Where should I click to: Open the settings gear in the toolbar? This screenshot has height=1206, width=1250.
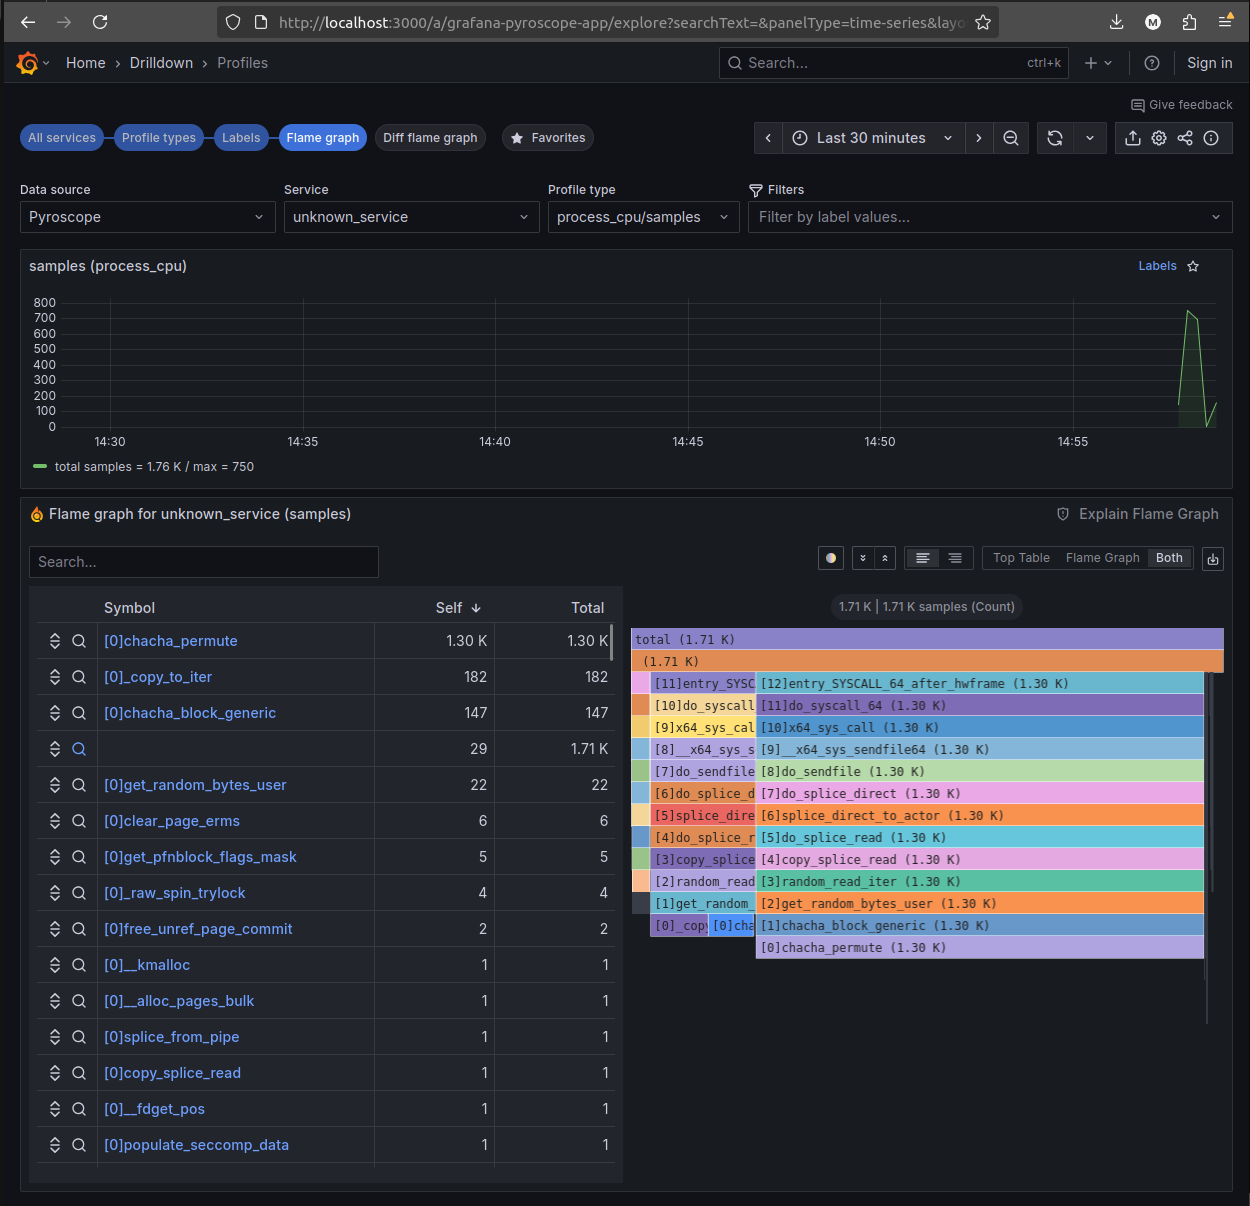(1159, 138)
